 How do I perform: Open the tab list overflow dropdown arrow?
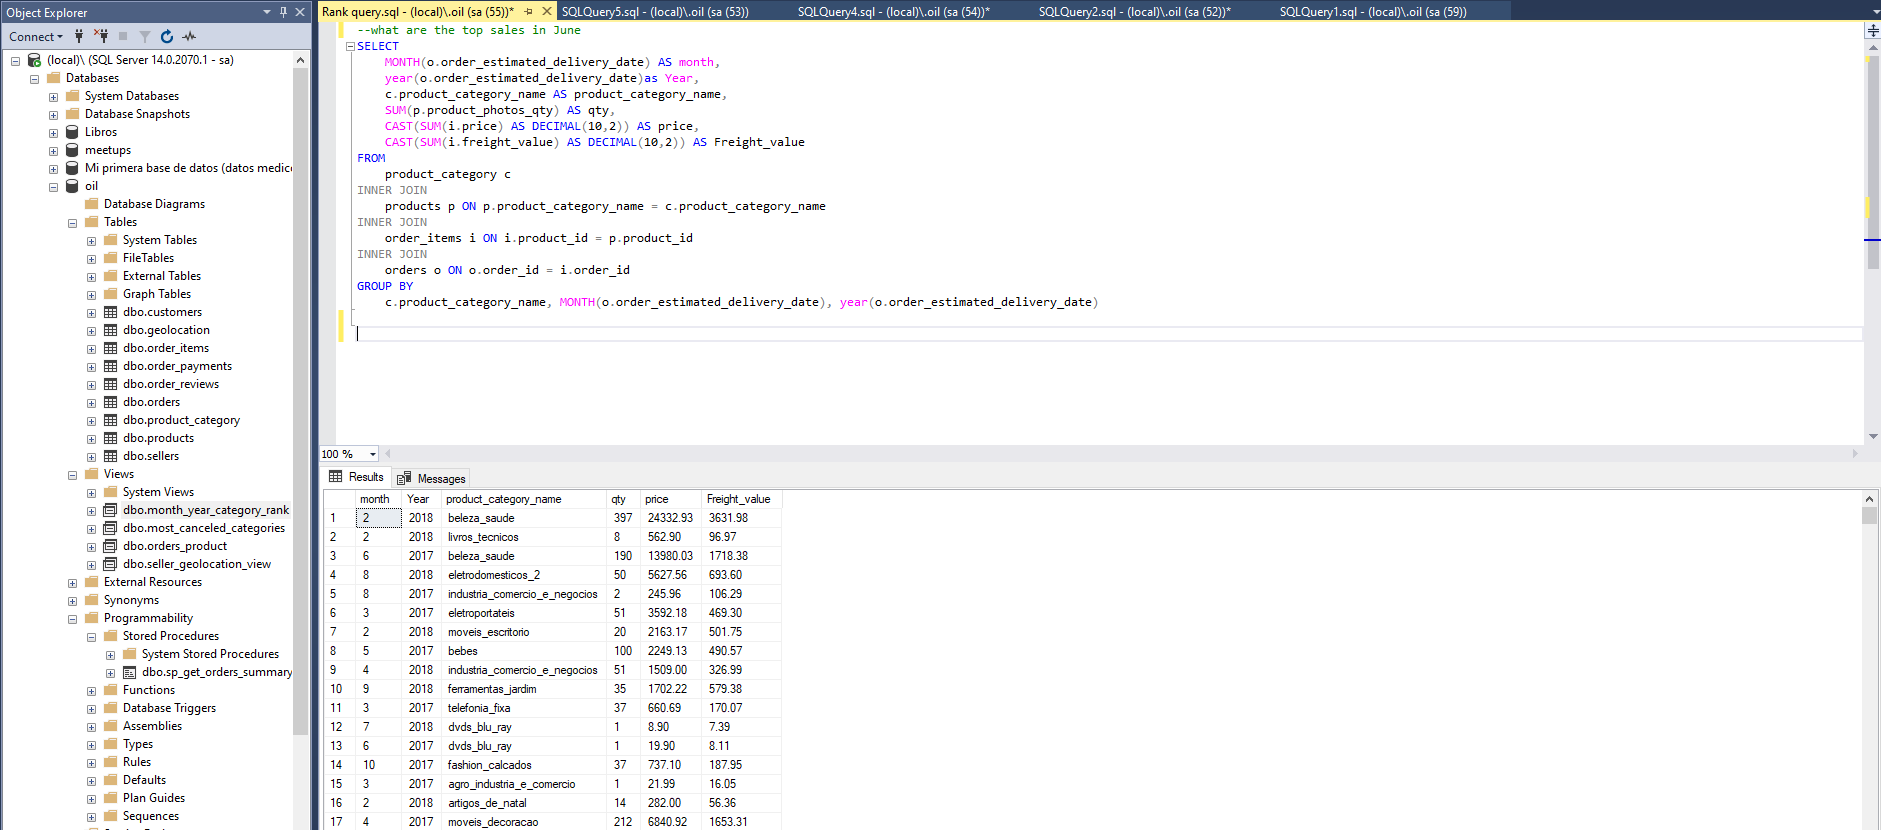pos(1875,12)
